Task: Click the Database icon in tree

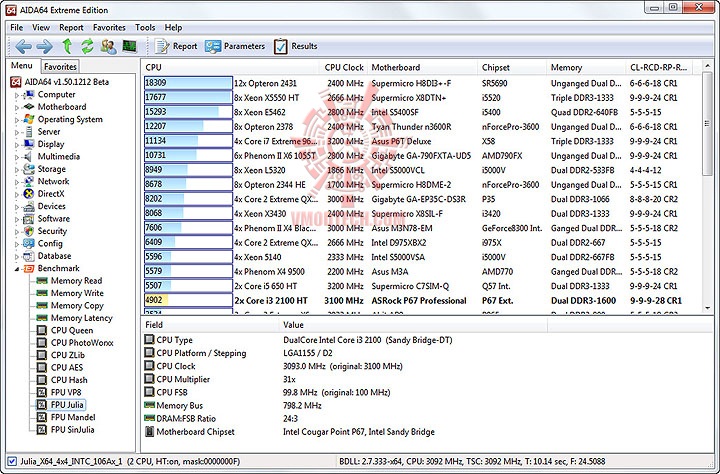Action: coord(29,256)
